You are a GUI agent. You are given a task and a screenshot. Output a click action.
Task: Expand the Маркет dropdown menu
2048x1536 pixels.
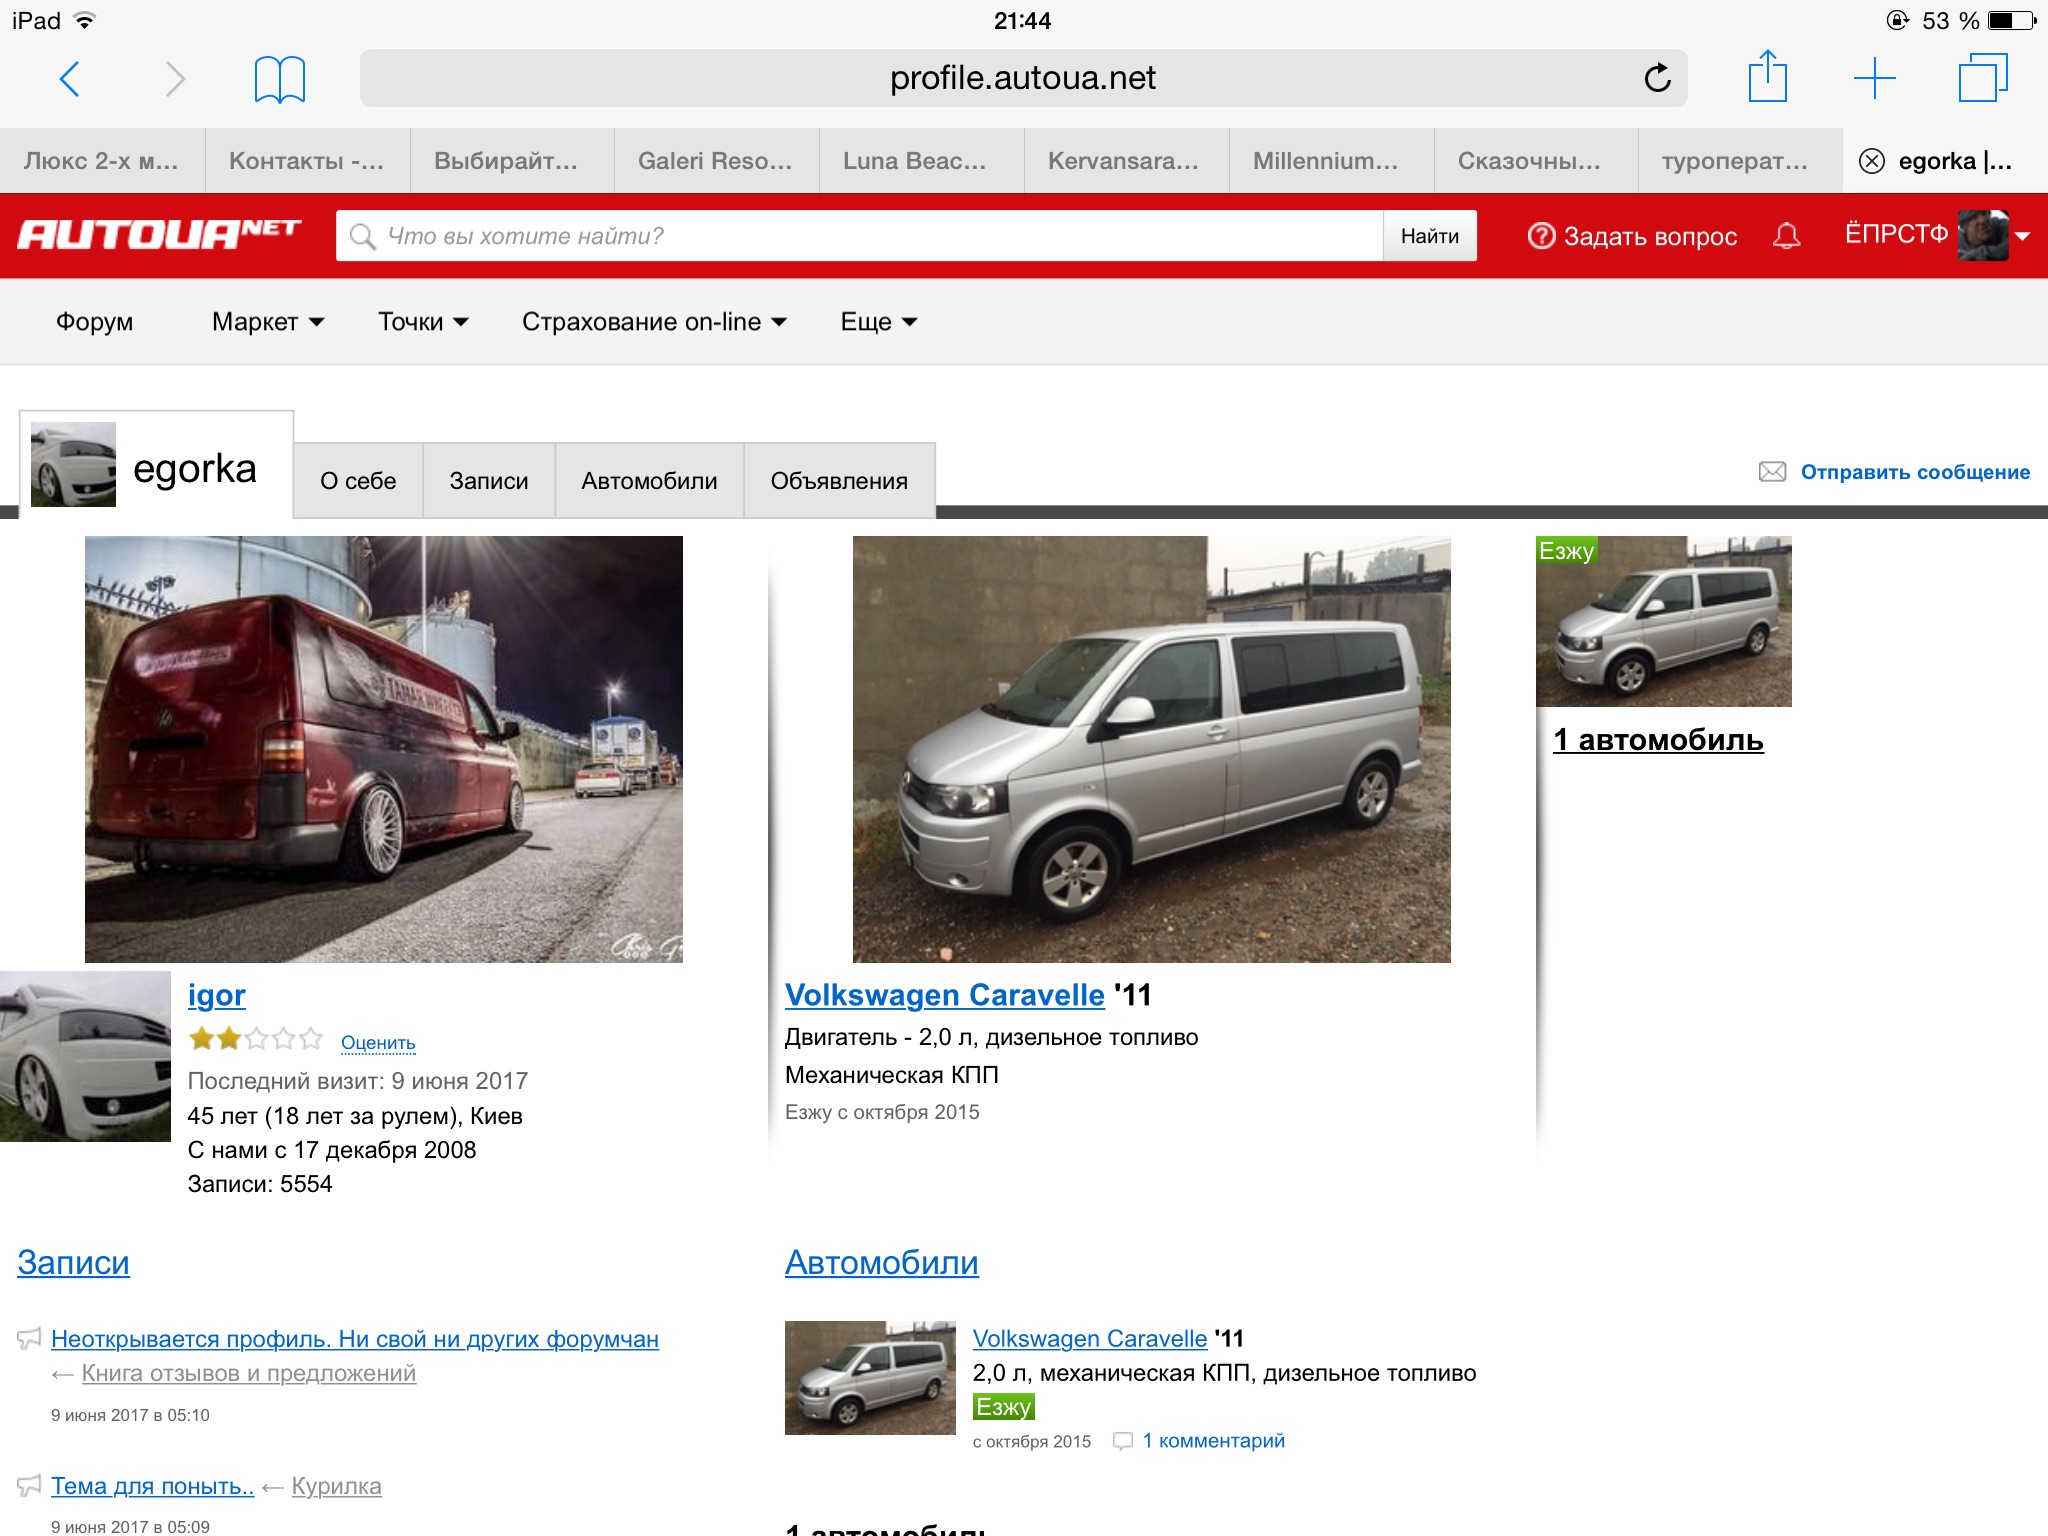point(268,322)
